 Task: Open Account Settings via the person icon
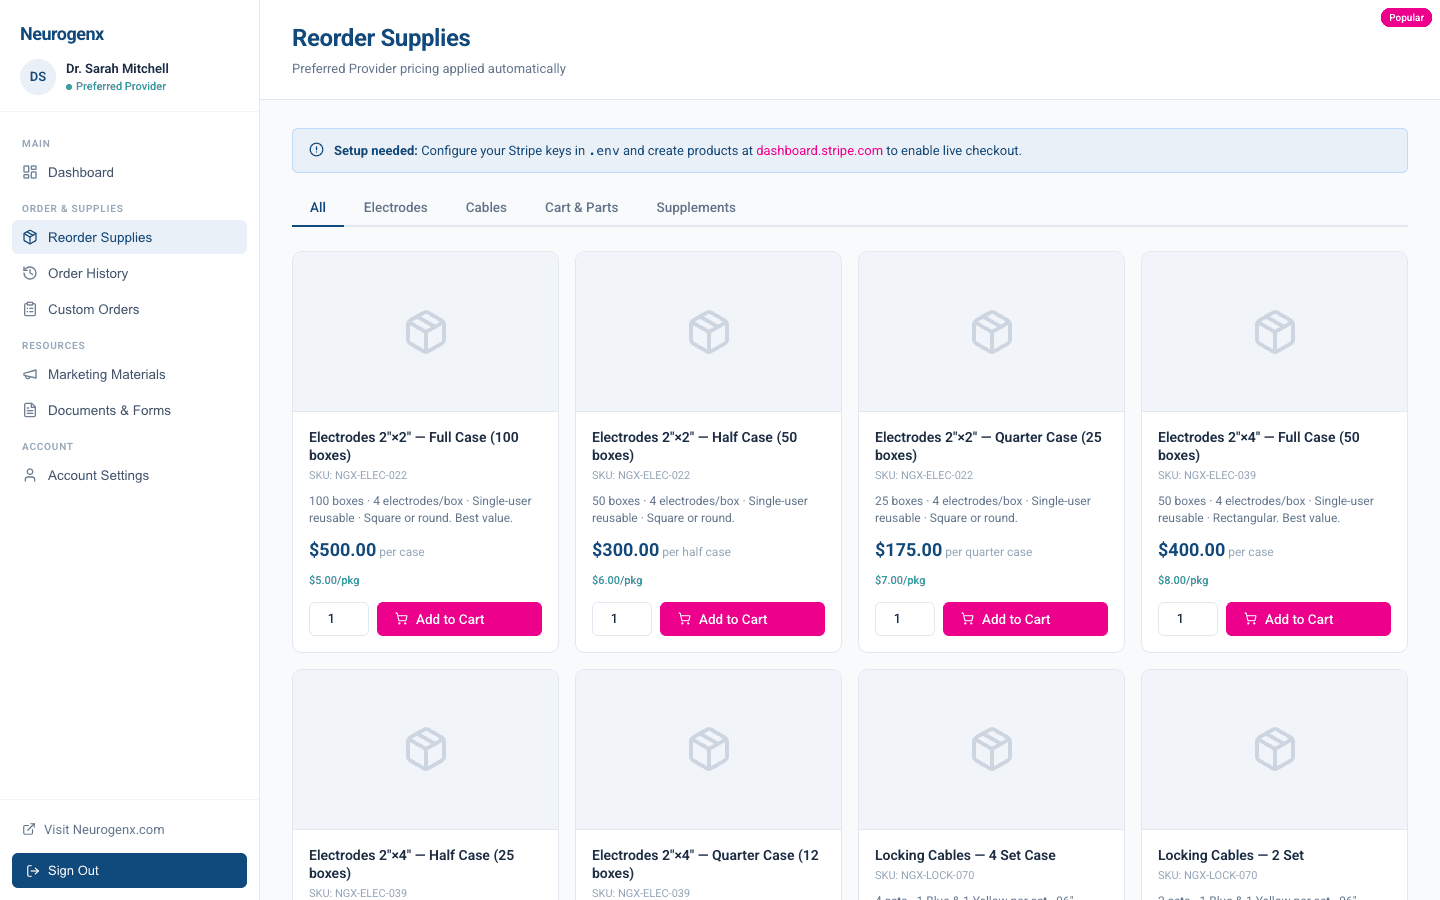(x=31, y=475)
